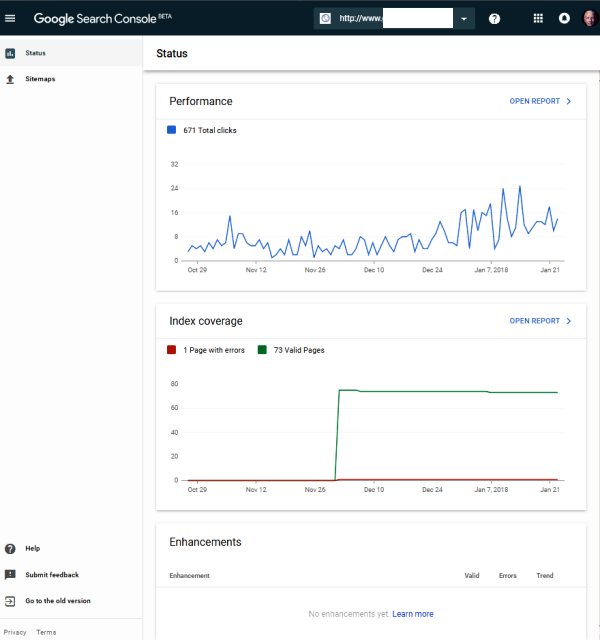Click the Performance card title
The width and height of the screenshot is (600, 640).
coord(201,101)
